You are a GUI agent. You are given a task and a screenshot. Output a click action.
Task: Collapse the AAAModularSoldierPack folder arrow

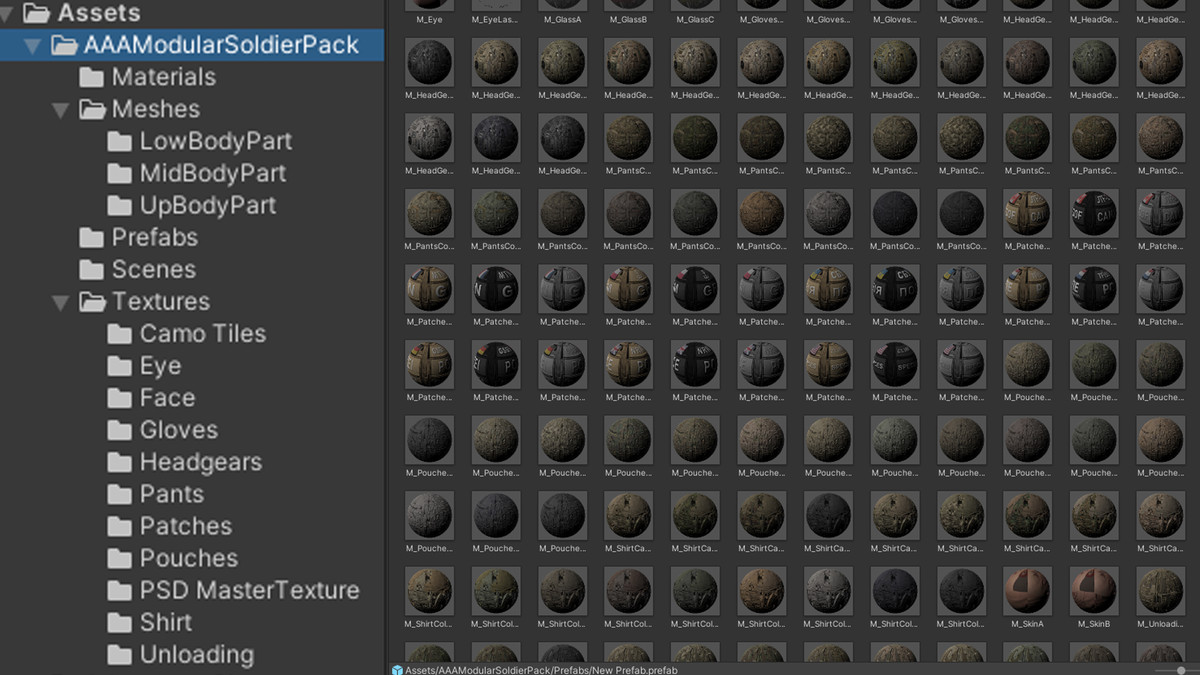33,45
